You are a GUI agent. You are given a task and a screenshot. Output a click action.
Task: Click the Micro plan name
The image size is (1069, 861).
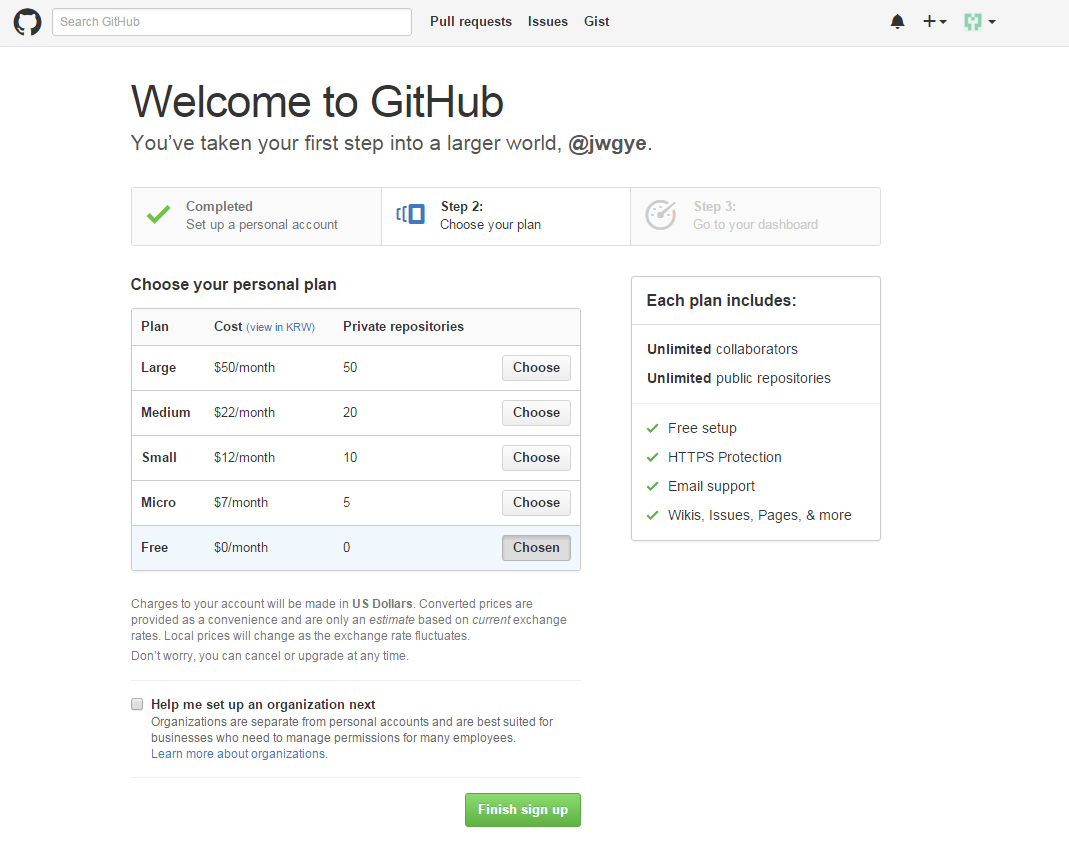tap(158, 502)
